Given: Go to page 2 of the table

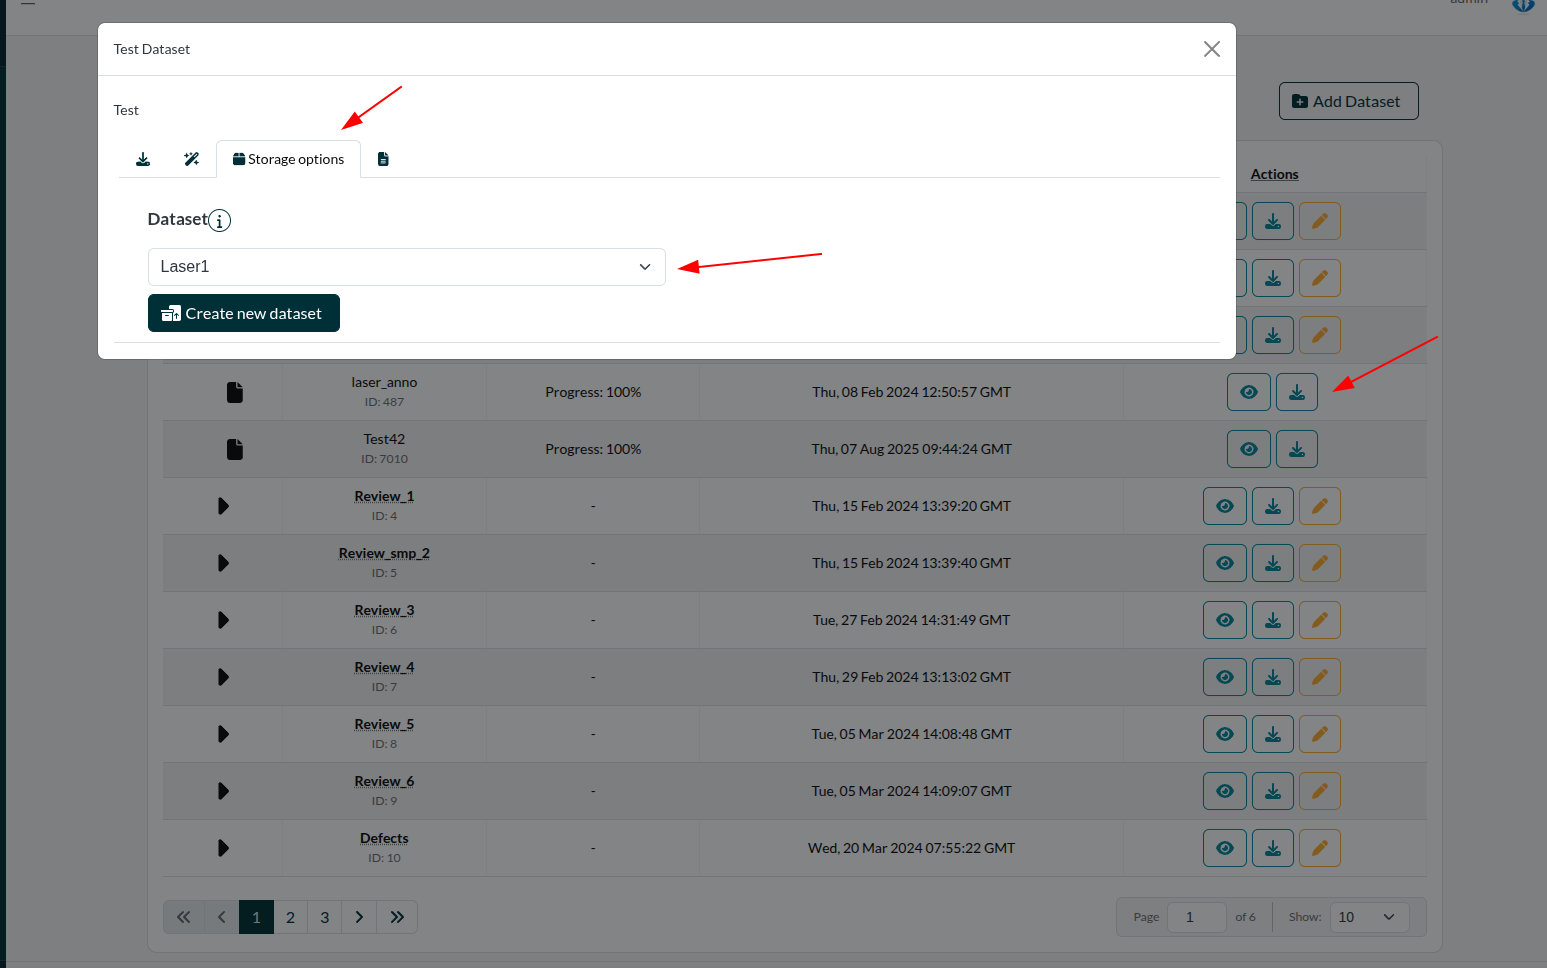Looking at the screenshot, I should pos(290,917).
